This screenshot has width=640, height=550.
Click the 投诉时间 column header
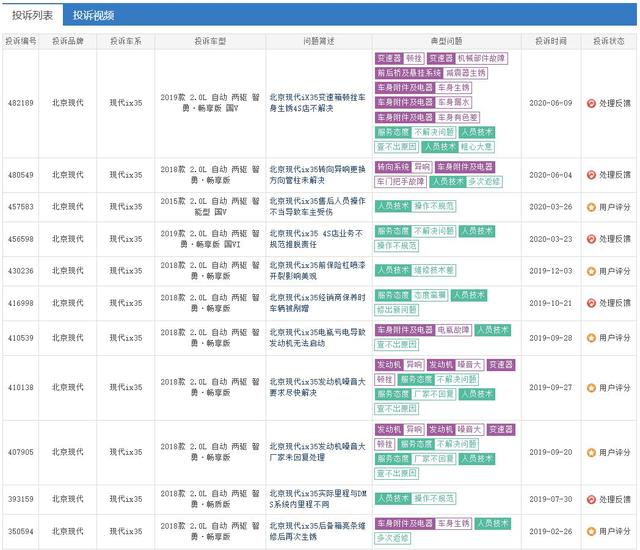point(551,41)
